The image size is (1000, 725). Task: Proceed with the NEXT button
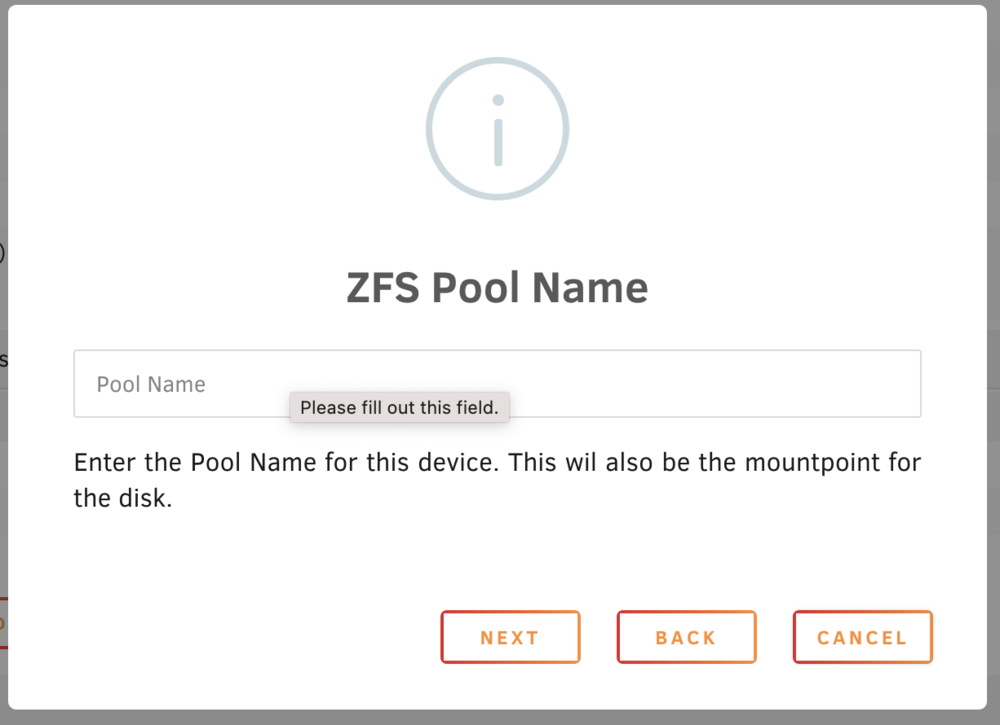point(510,637)
